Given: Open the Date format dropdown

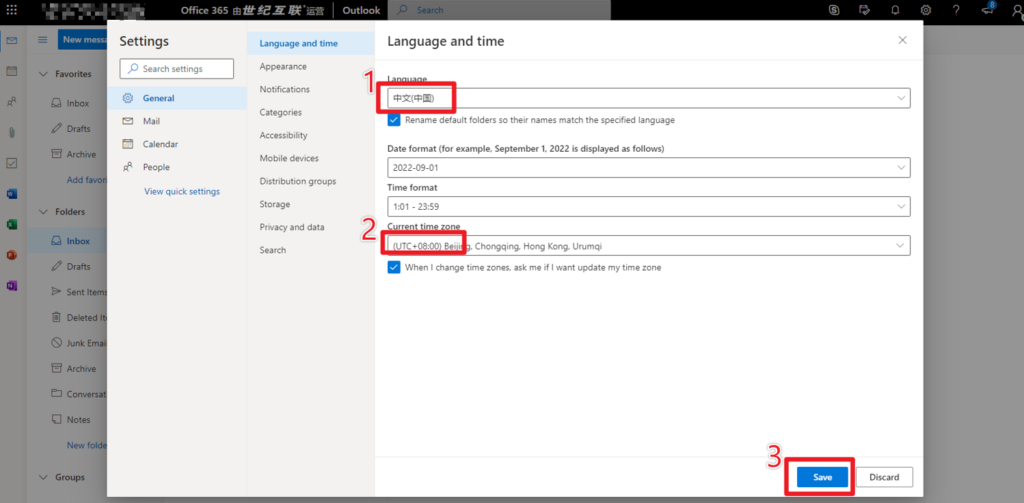Looking at the screenshot, I should click(648, 167).
